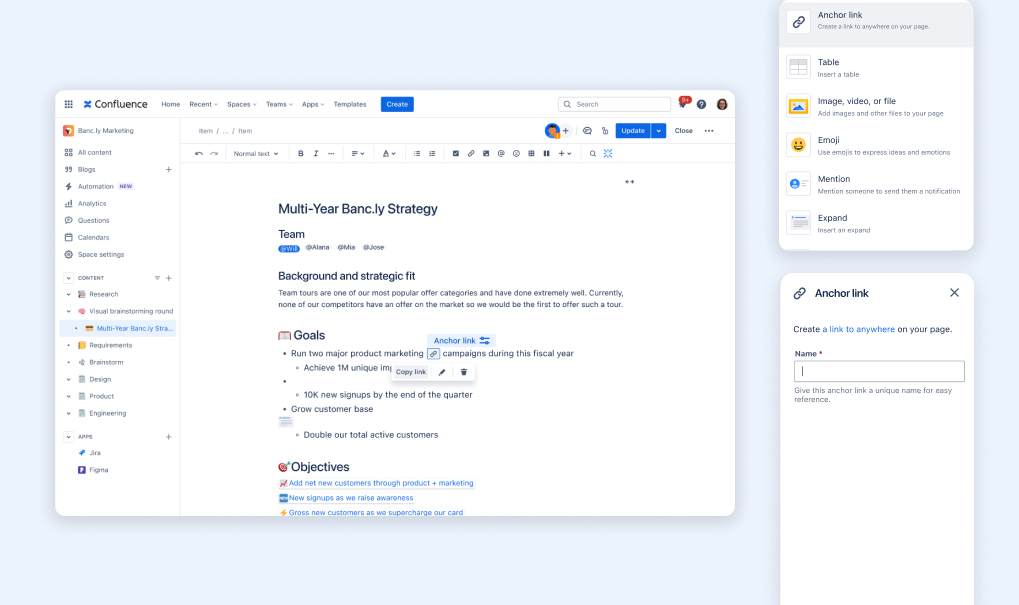Open the help question mark icon
1019x605 pixels.
[x=701, y=104]
